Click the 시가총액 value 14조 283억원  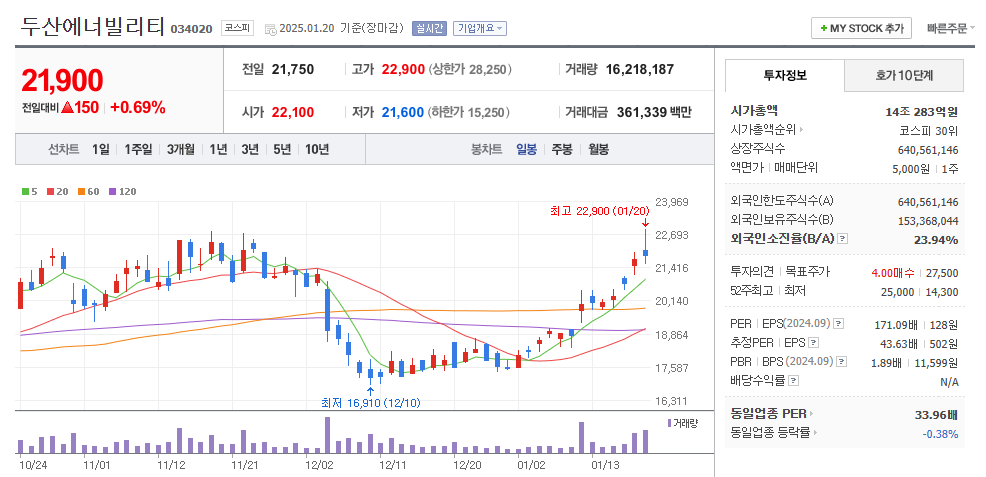tap(921, 112)
